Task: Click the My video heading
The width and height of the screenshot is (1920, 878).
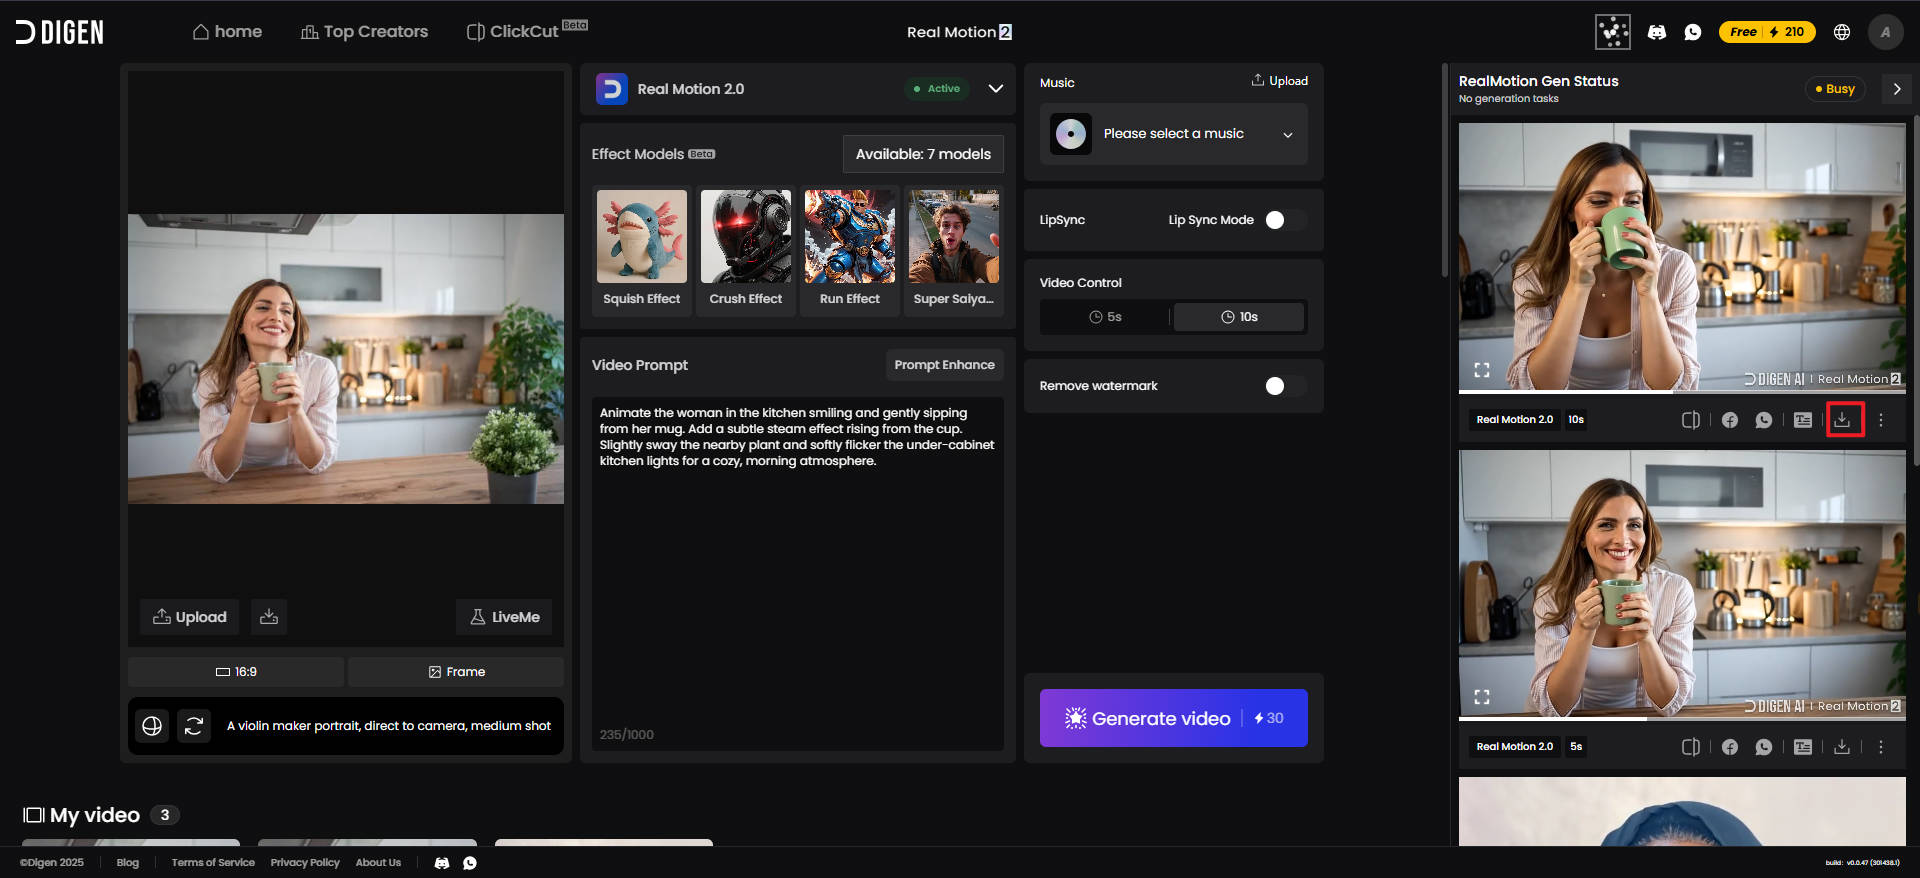Action: [x=95, y=815]
